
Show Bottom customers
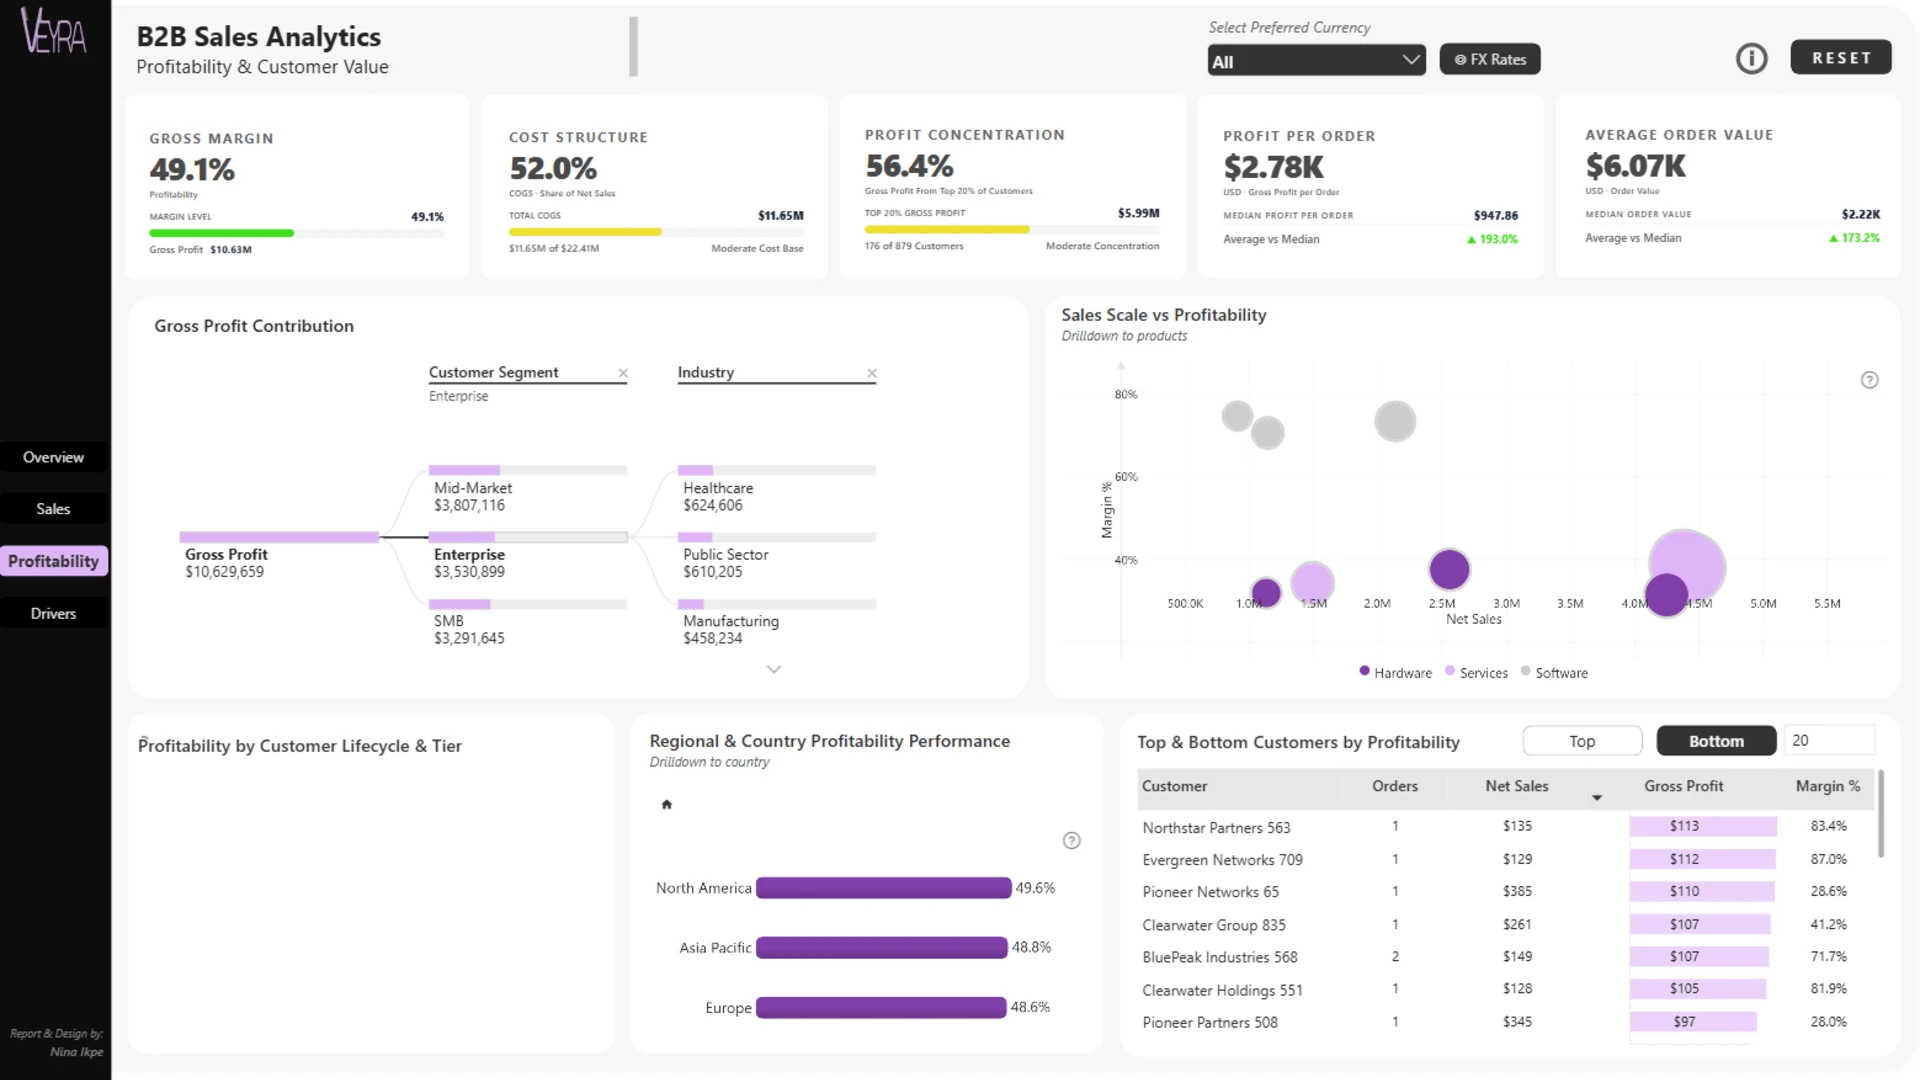tap(1716, 741)
